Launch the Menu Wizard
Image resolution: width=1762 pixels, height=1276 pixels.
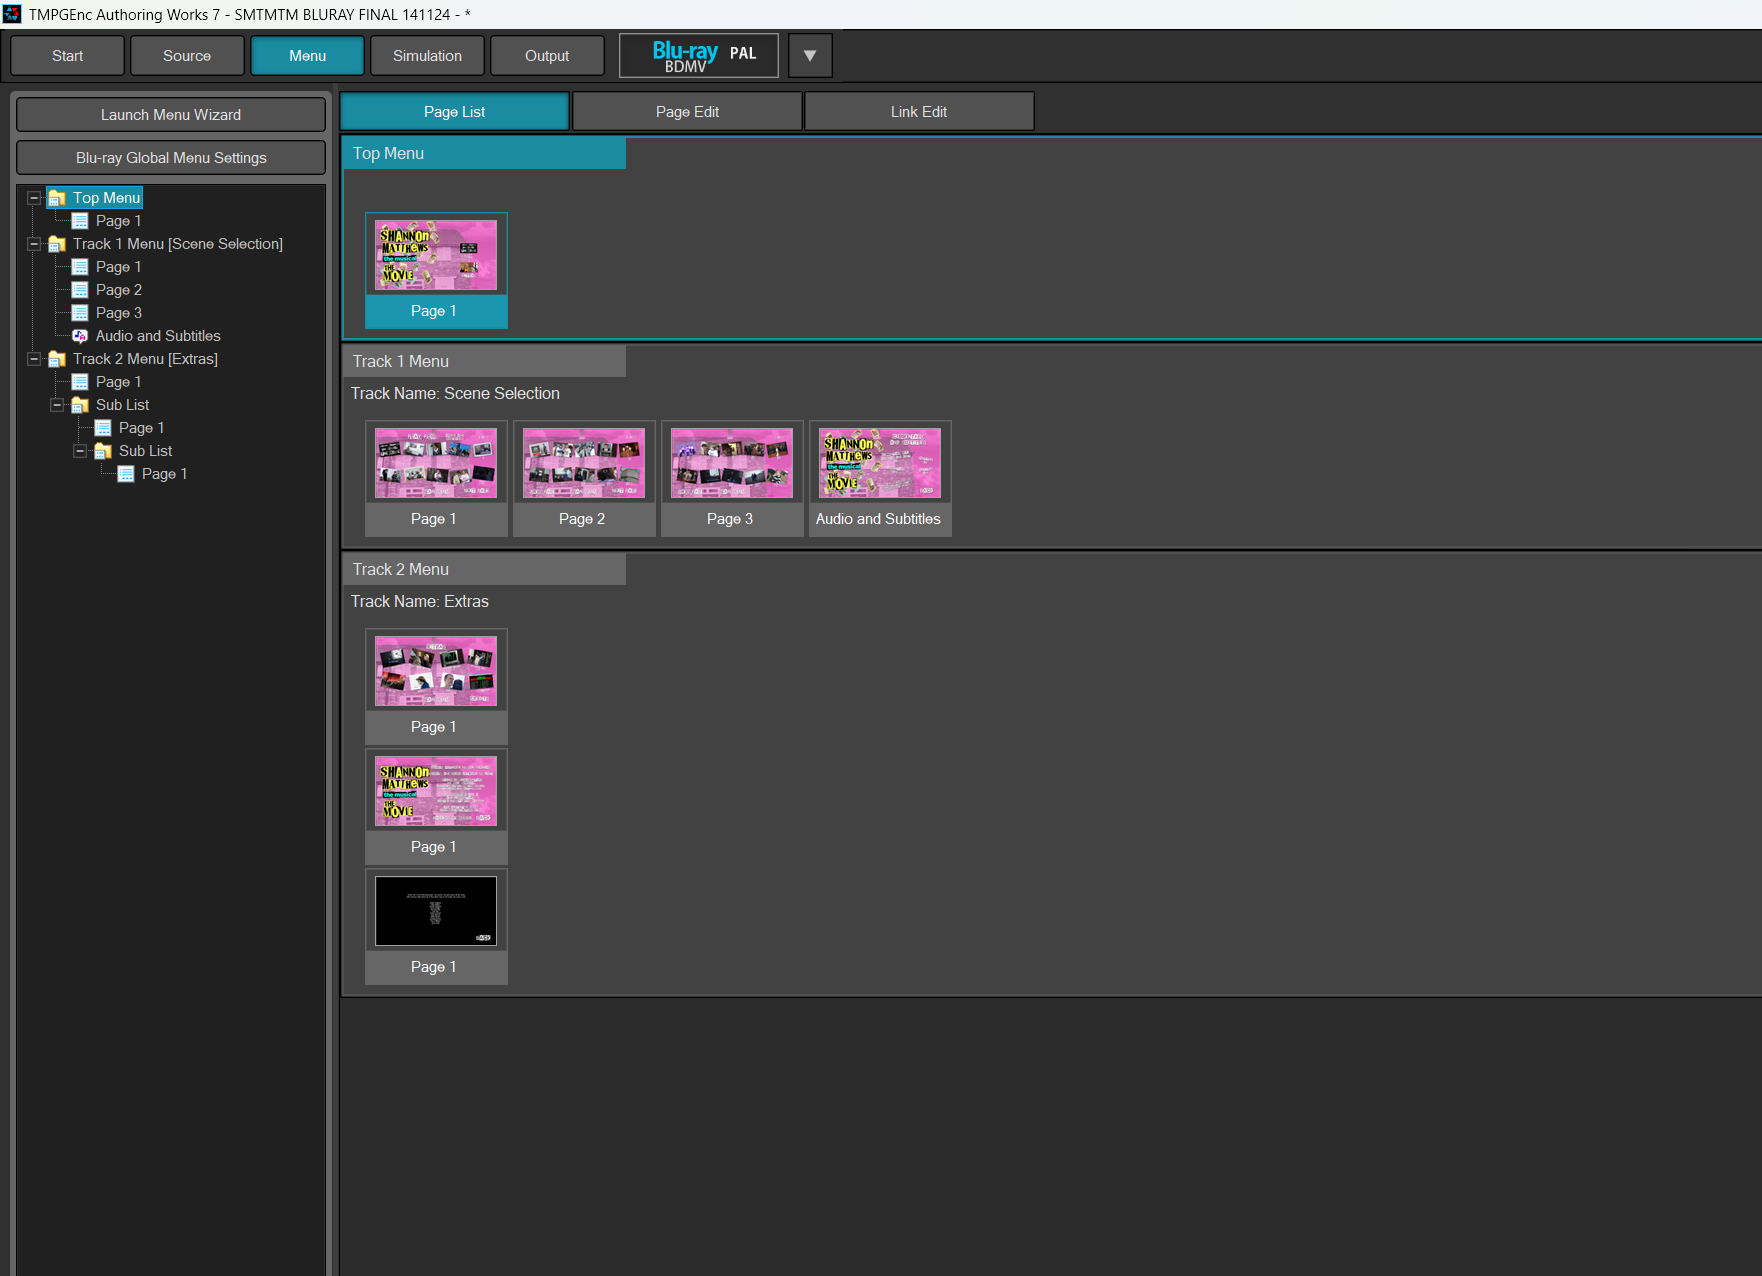click(x=171, y=115)
